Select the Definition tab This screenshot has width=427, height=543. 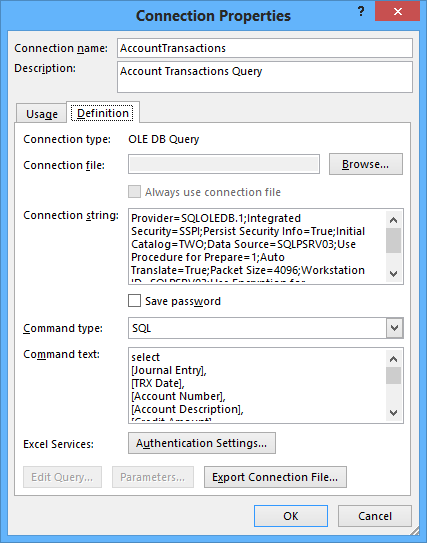103,113
